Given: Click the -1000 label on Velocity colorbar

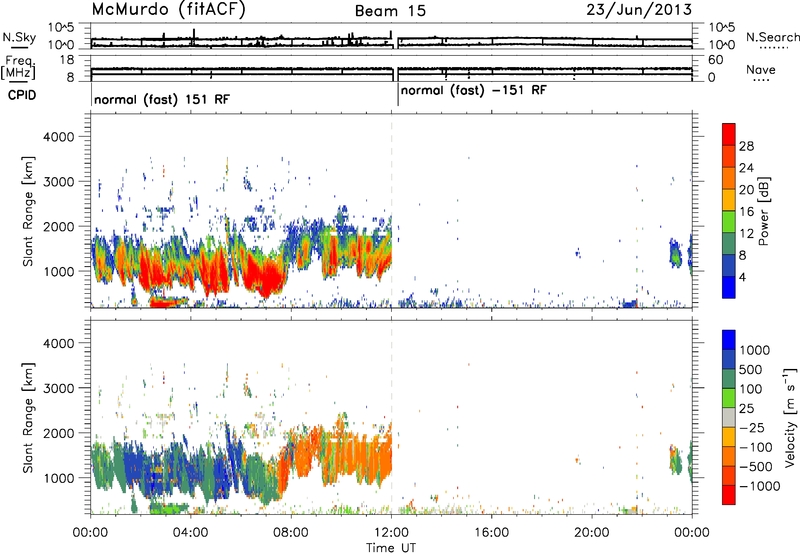Looking at the screenshot, I should click(x=759, y=486).
